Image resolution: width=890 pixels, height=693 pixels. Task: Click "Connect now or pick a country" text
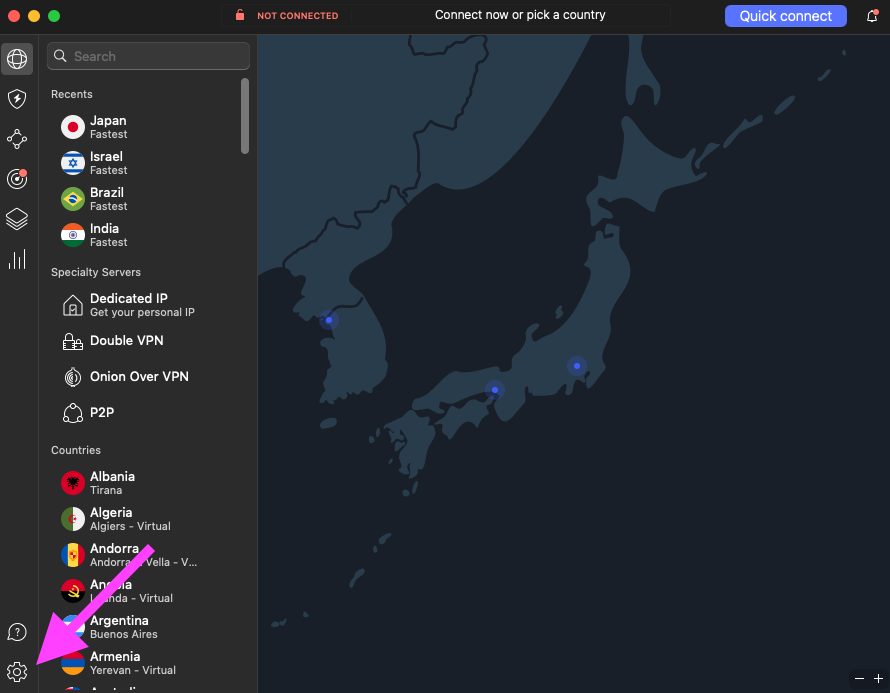[520, 15]
